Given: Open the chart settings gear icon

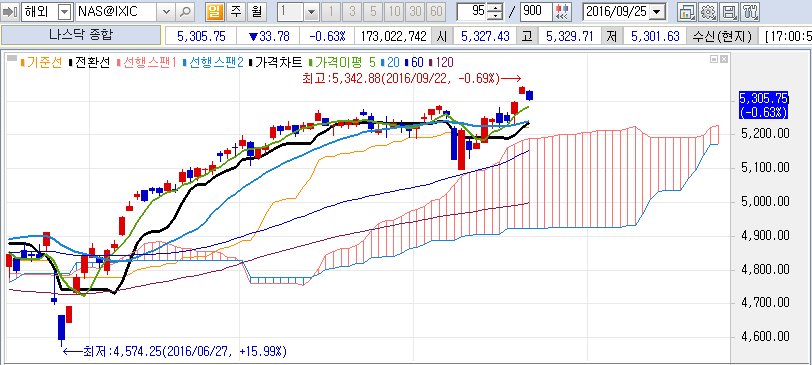Looking at the screenshot, I should [x=707, y=11].
